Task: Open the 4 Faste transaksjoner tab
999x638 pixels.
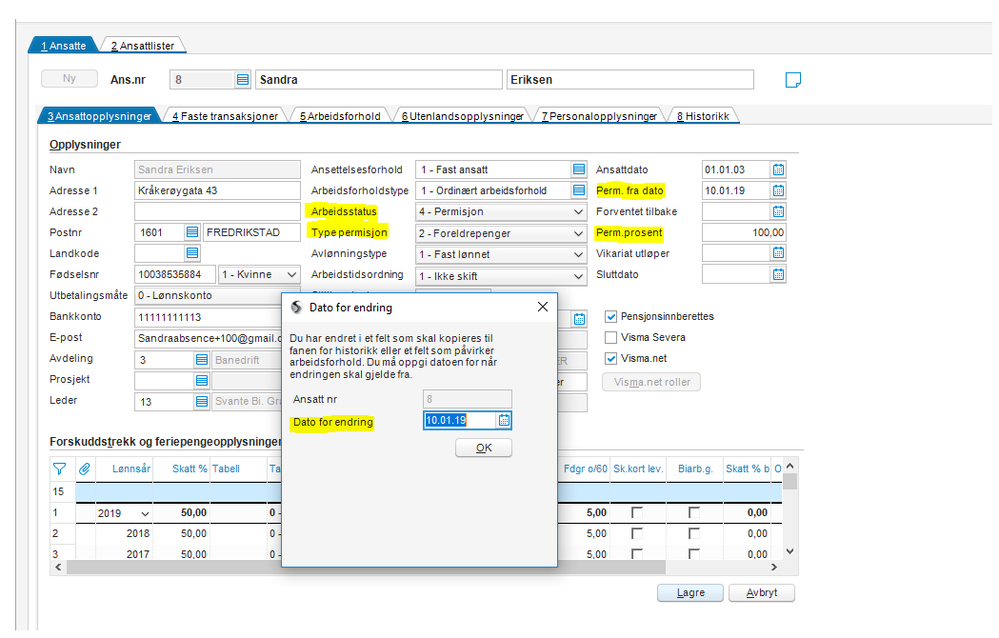Action: [225, 116]
